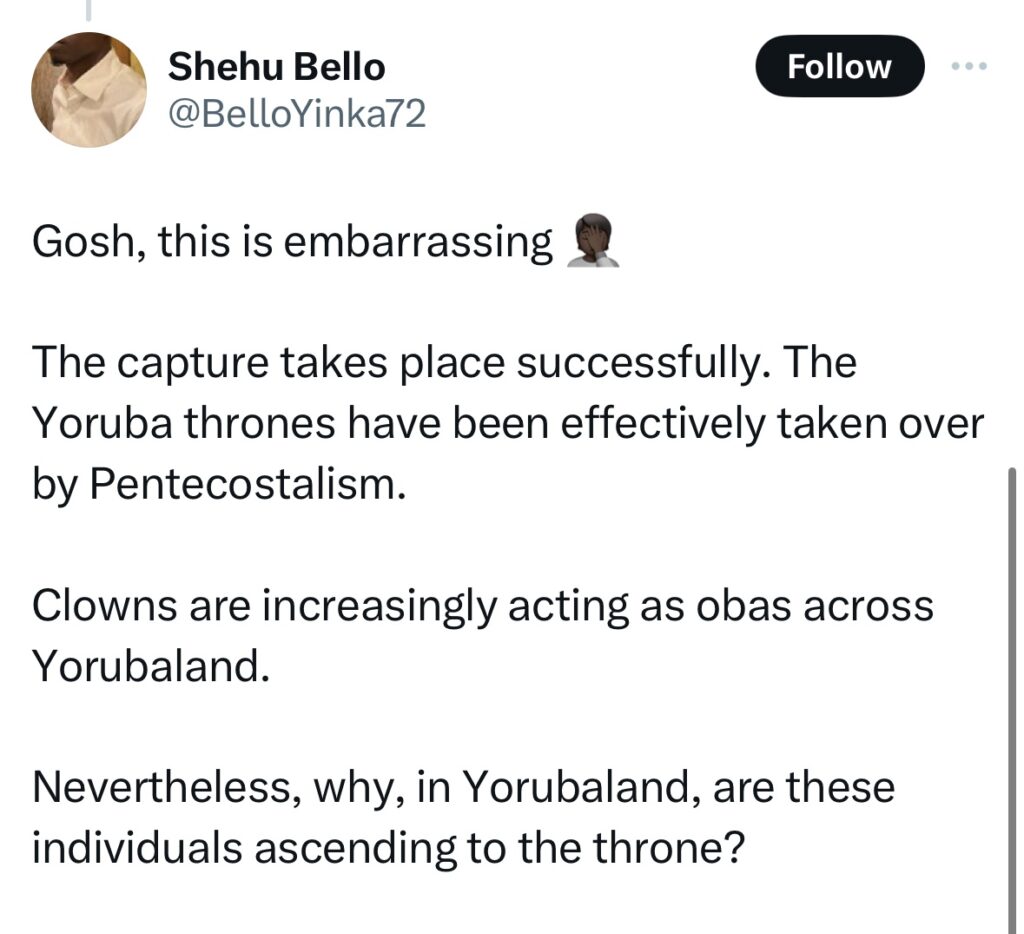Open Shehu Bello's profile picture
Viewport: 1024px width, 934px height.
90,90
